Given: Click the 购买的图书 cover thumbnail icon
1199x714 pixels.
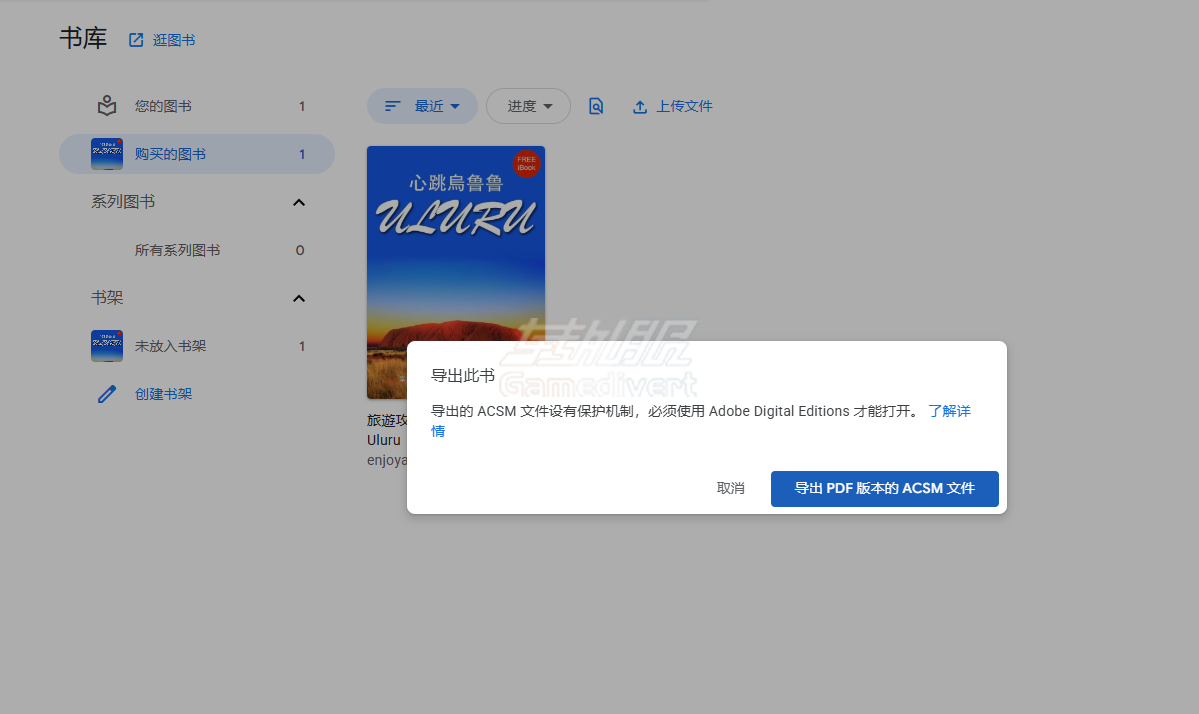Looking at the screenshot, I should coord(107,154).
